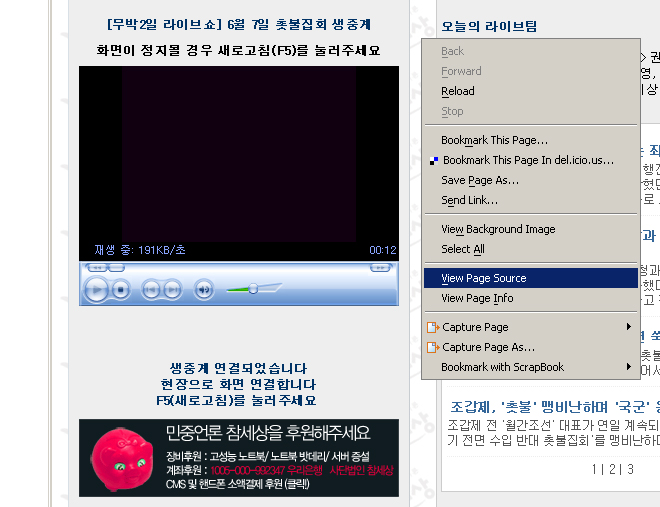Click the 00:12 elapsed time display
This screenshot has height=507, width=660.
pyautogui.click(x=383, y=250)
